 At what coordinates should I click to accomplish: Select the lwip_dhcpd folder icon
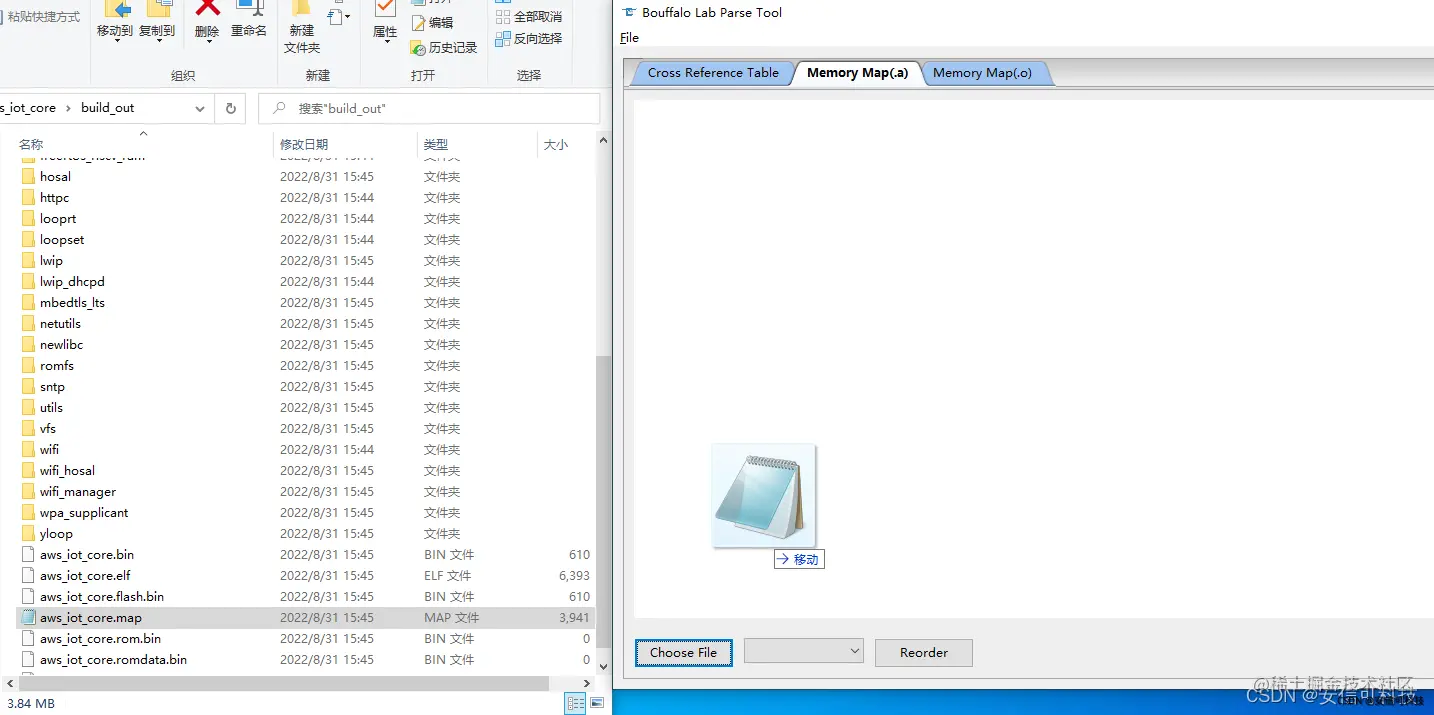click(x=28, y=282)
